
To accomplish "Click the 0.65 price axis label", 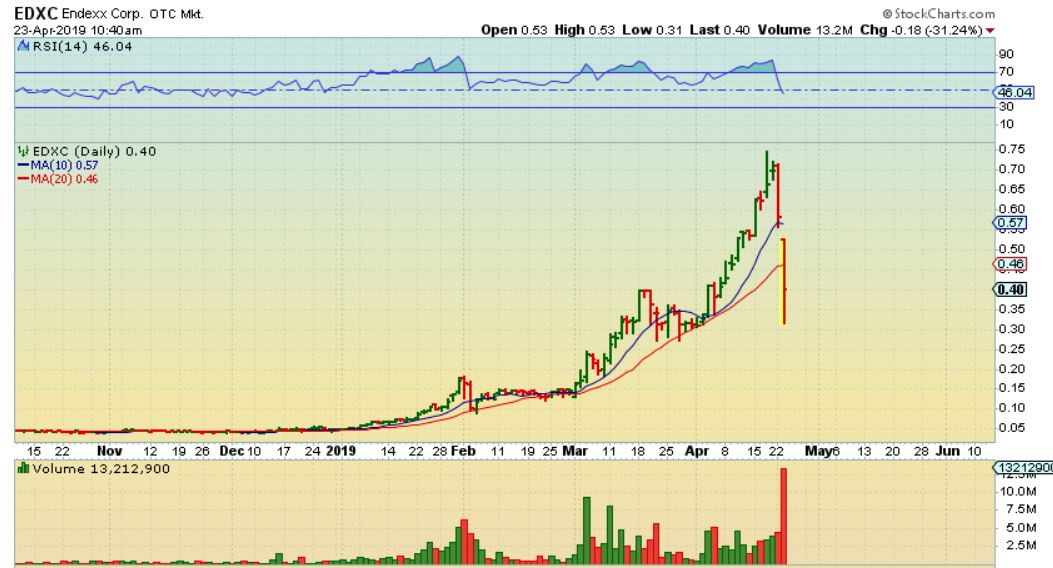I will tap(1011, 189).
